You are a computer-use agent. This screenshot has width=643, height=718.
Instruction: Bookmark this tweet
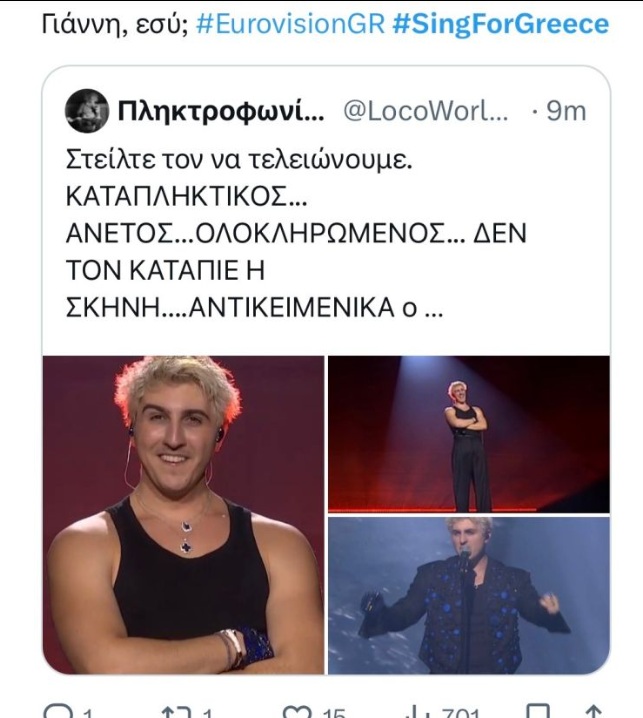tap(539, 713)
